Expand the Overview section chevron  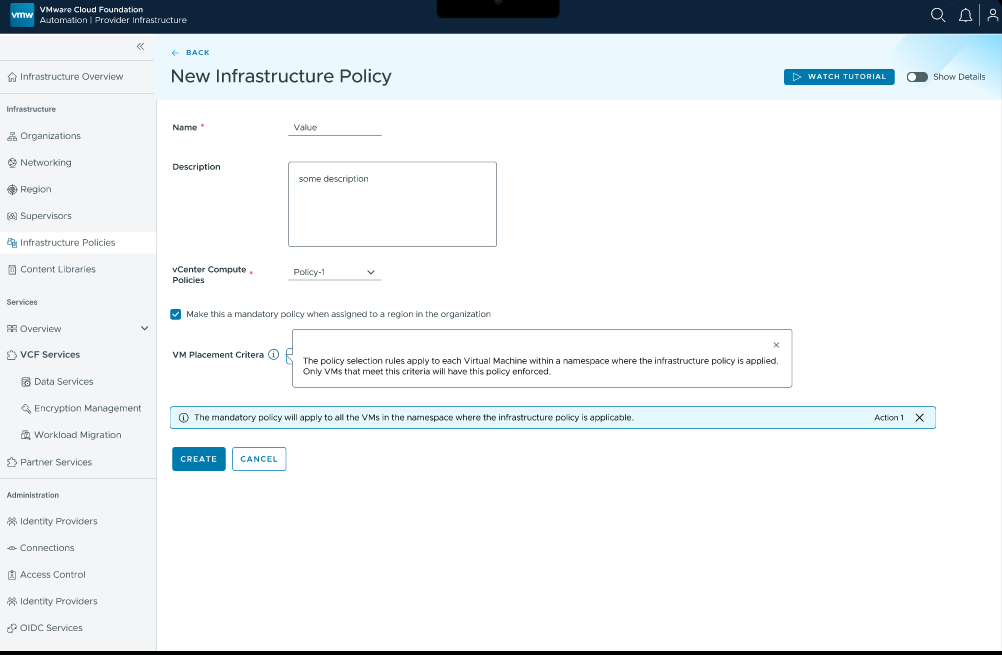pyautogui.click(x=144, y=328)
